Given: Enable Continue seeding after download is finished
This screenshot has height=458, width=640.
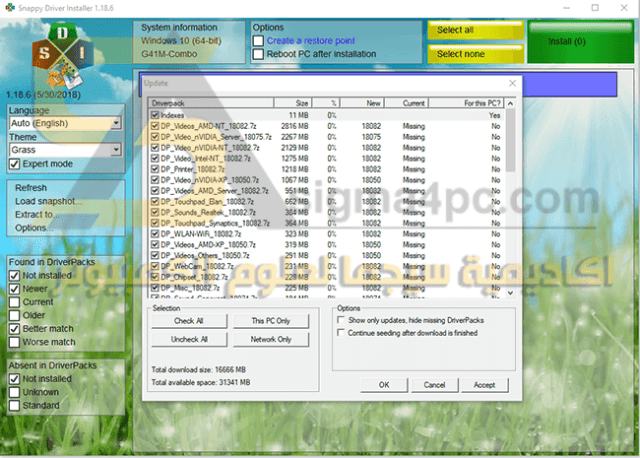Looking at the screenshot, I should (x=341, y=333).
